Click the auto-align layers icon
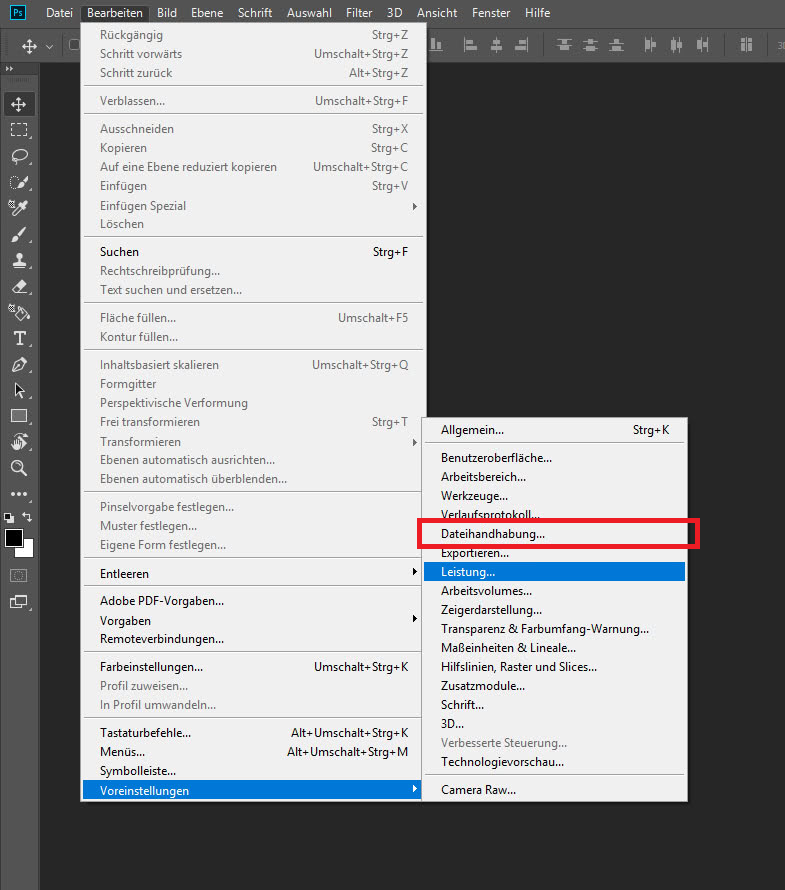 746,45
